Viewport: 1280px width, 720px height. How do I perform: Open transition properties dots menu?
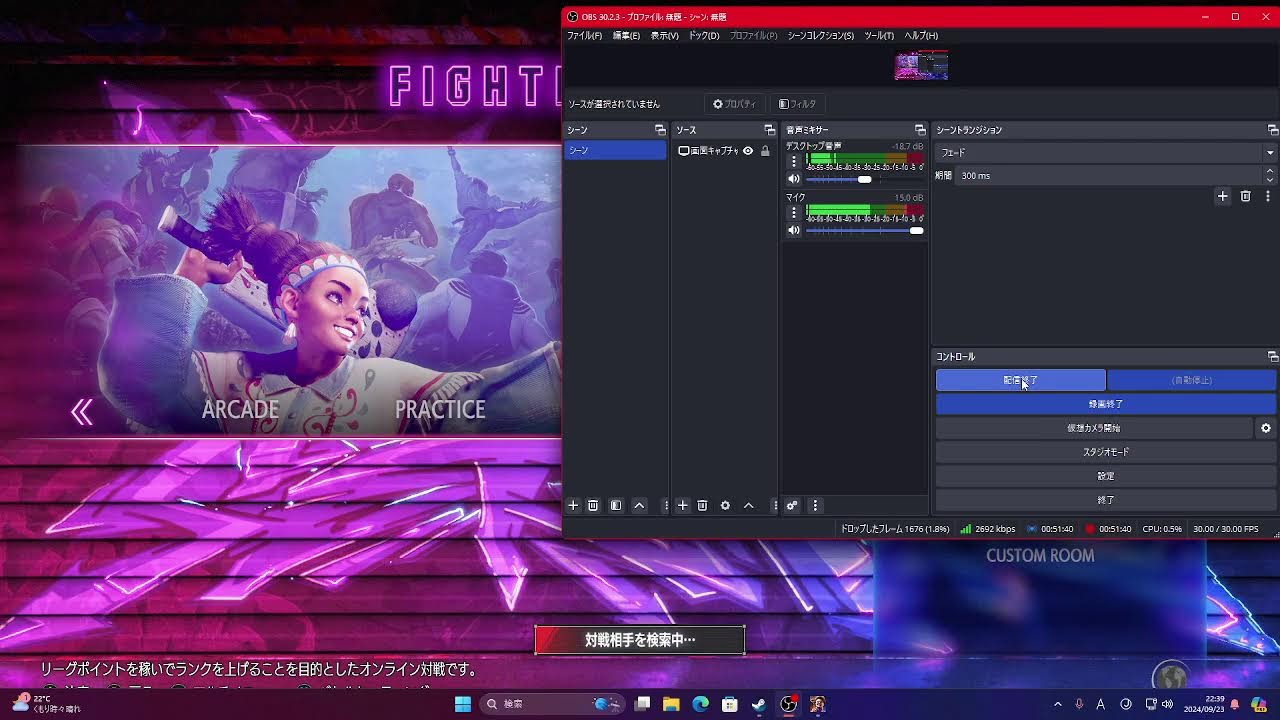click(1268, 197)
